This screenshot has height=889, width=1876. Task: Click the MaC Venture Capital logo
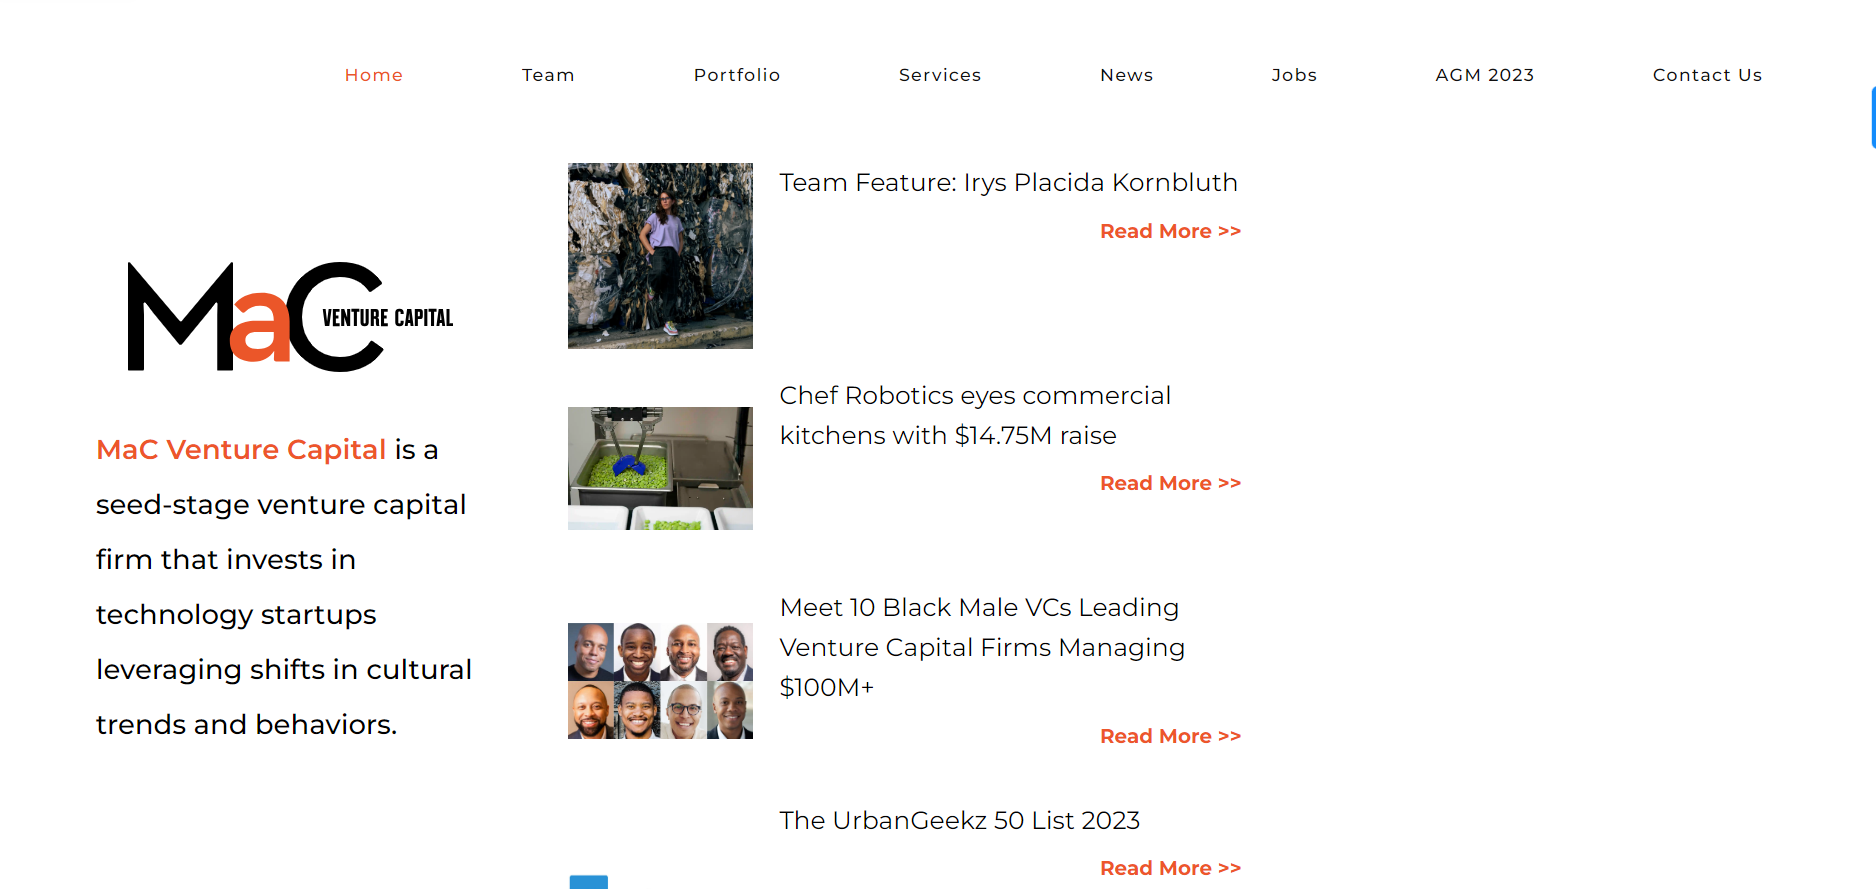290,317
